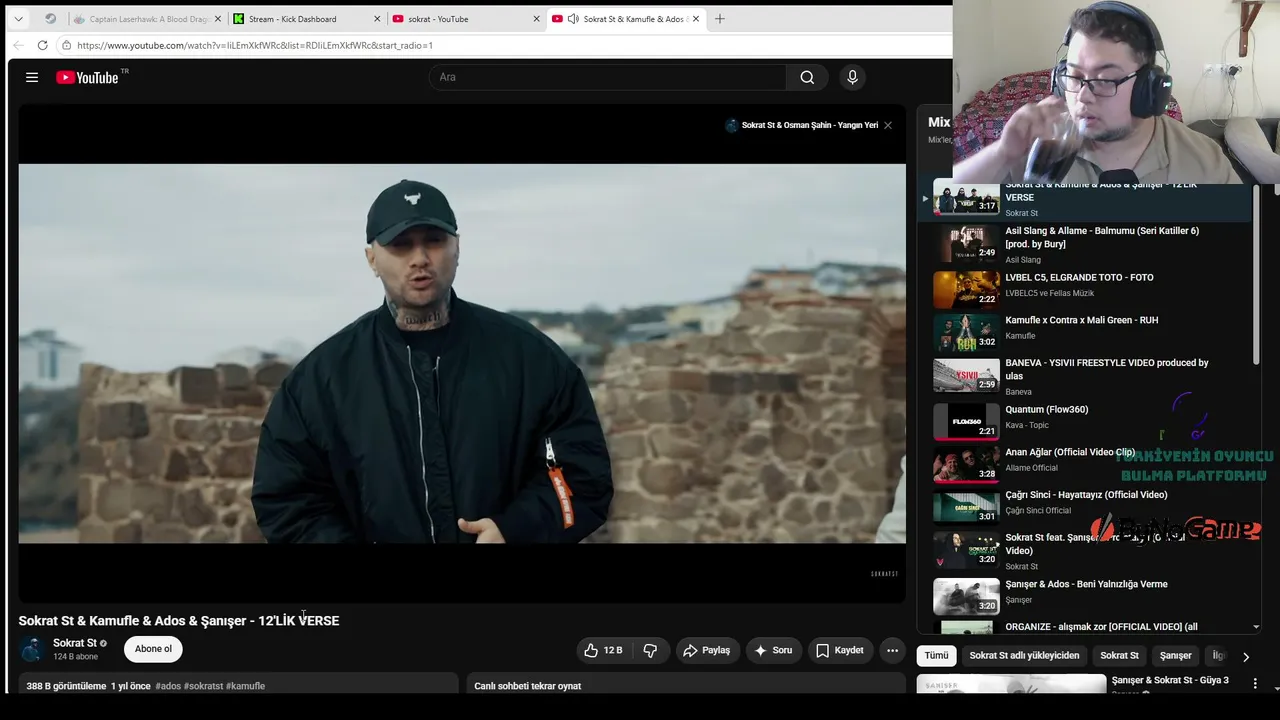Open 'Kamufle x Contra x Mali Green - RUH' title
Screen dimensions: 1280x720
click(1081, 320)
